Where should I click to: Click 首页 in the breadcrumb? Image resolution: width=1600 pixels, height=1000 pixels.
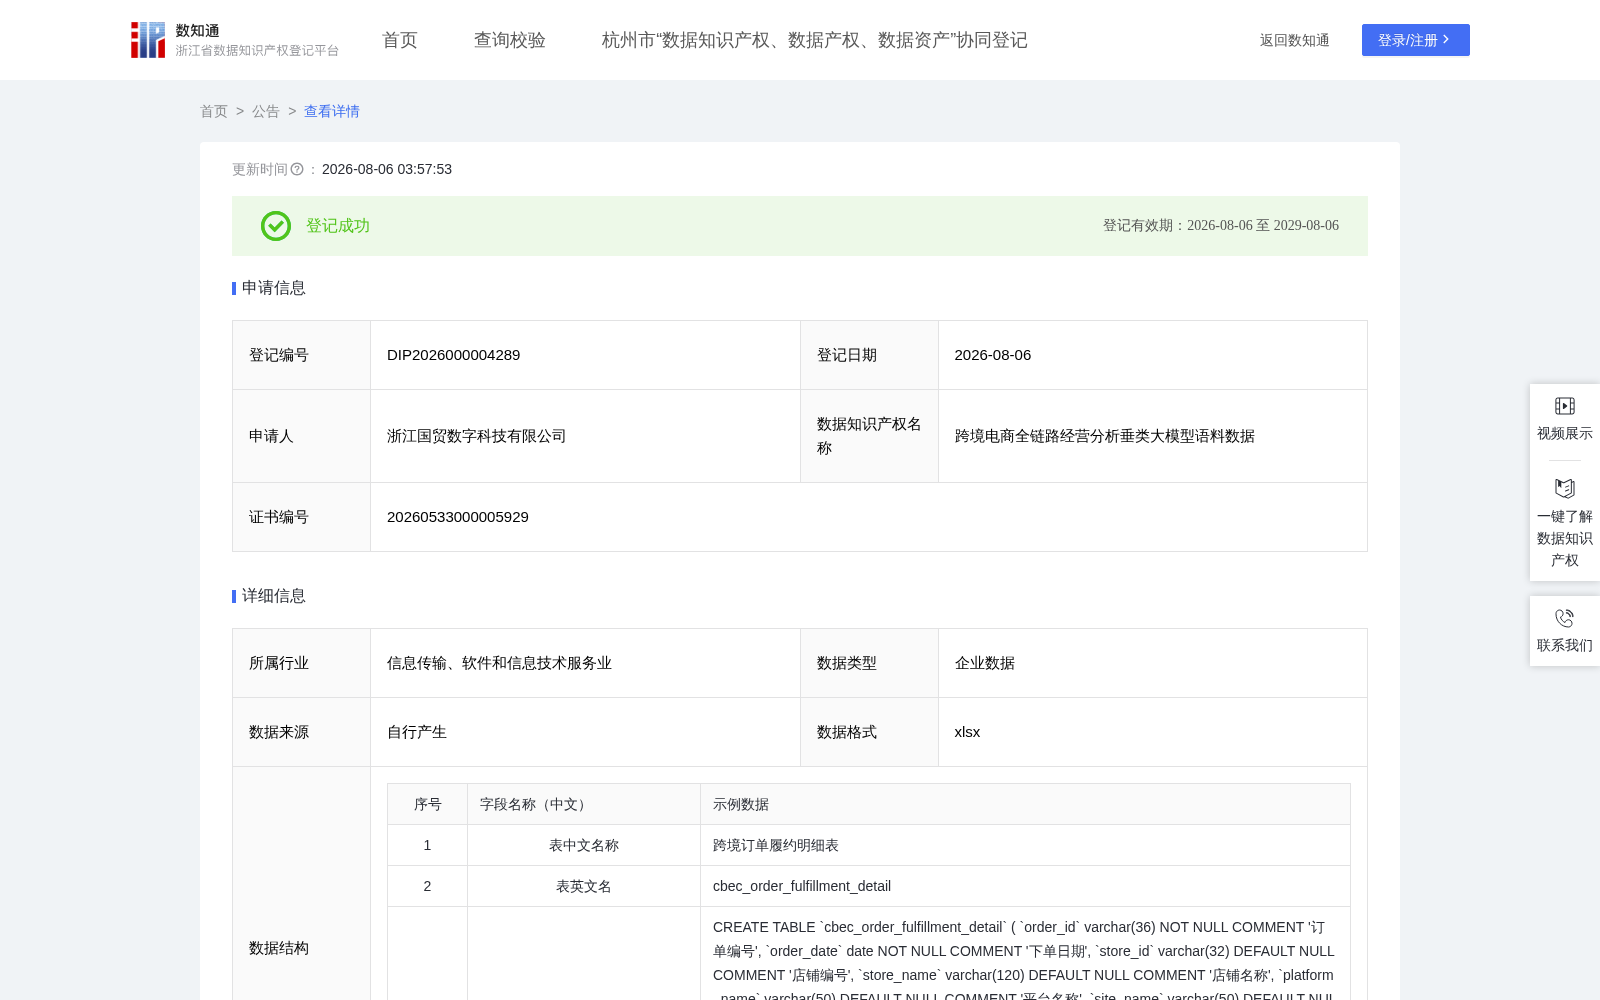[x=214, y=111]
